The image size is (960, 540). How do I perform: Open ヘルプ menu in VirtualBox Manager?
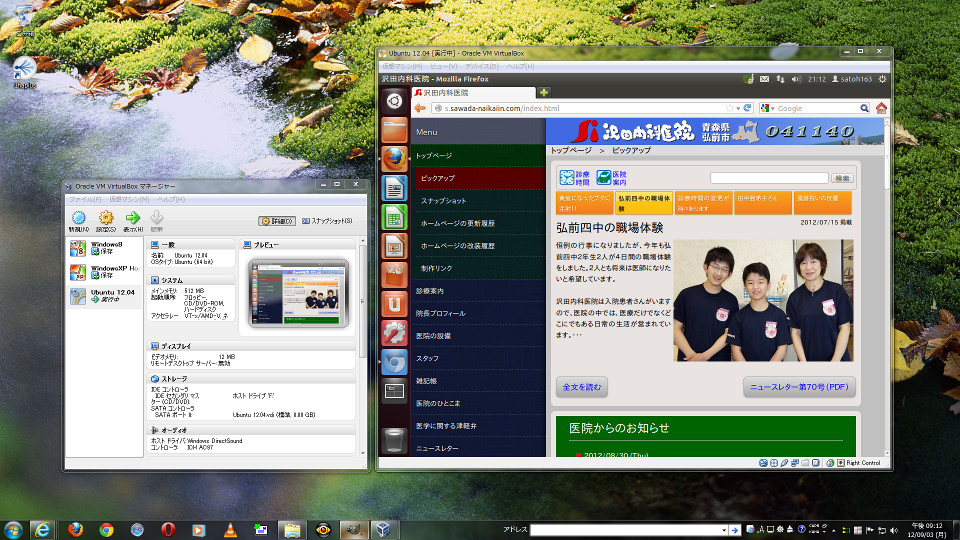[x=171, y=200]
